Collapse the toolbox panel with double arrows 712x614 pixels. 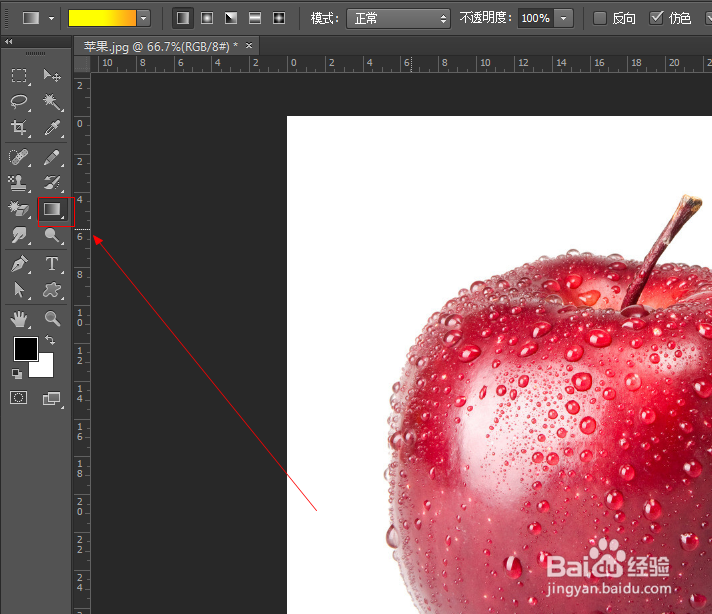coord(9,41)
